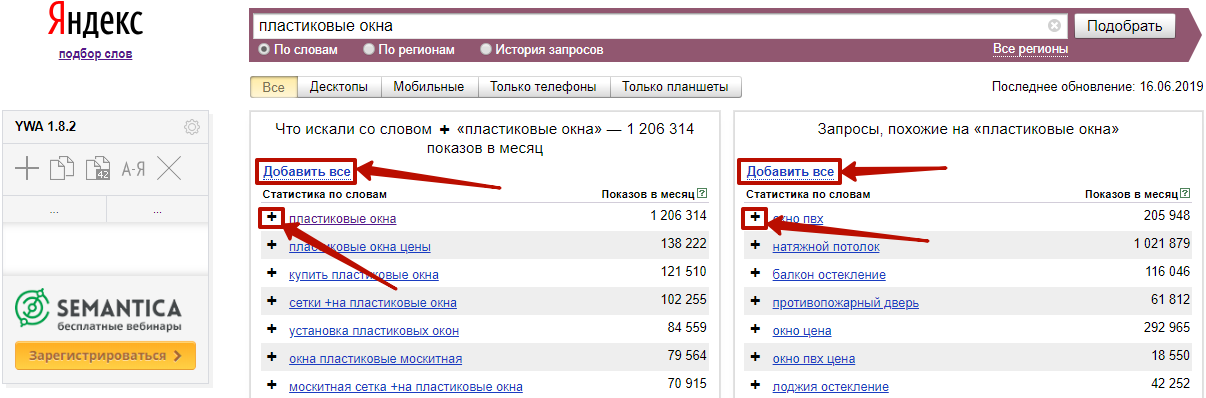Open help icon beside left Показов в месяц
The image size is (1206, 398).
(702, 193)
